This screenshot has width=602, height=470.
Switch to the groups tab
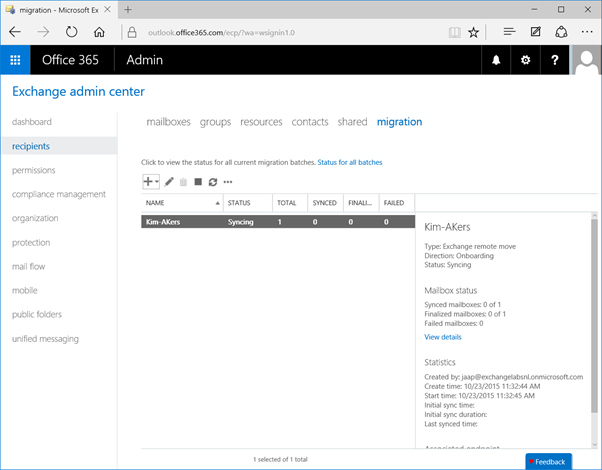pyautogui.click(x=215, y=122)
